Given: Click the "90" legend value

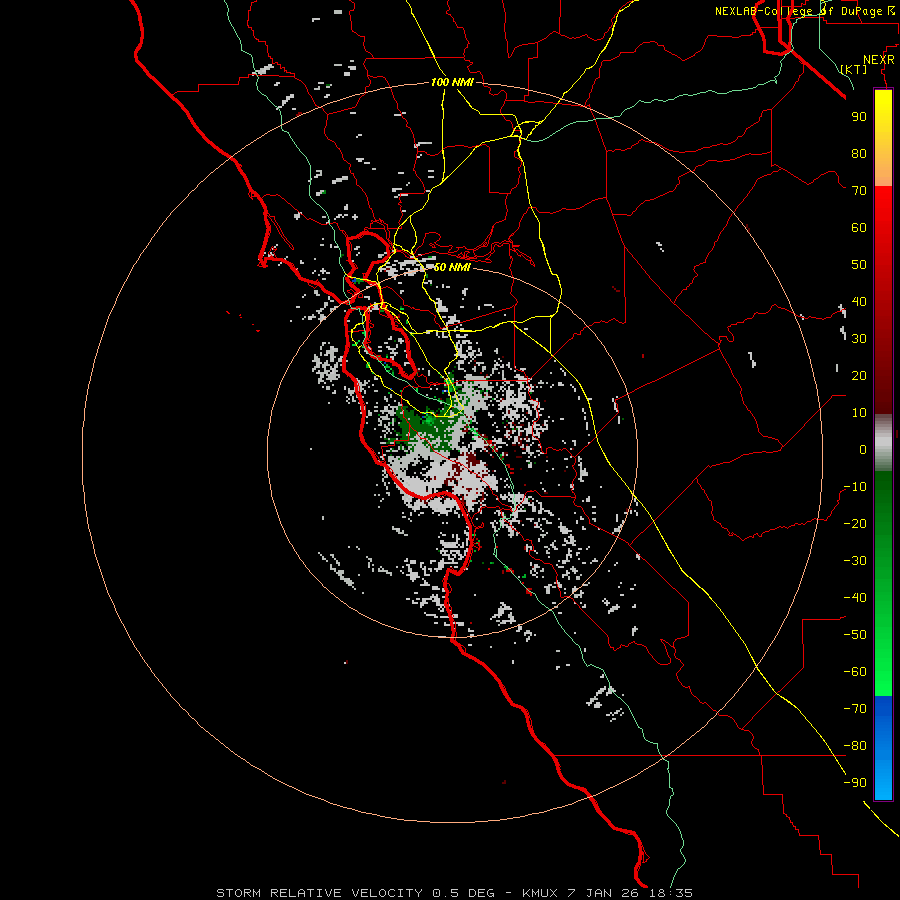Looking at the screenshot, I should pyautogui.click(x=859, y=117).
